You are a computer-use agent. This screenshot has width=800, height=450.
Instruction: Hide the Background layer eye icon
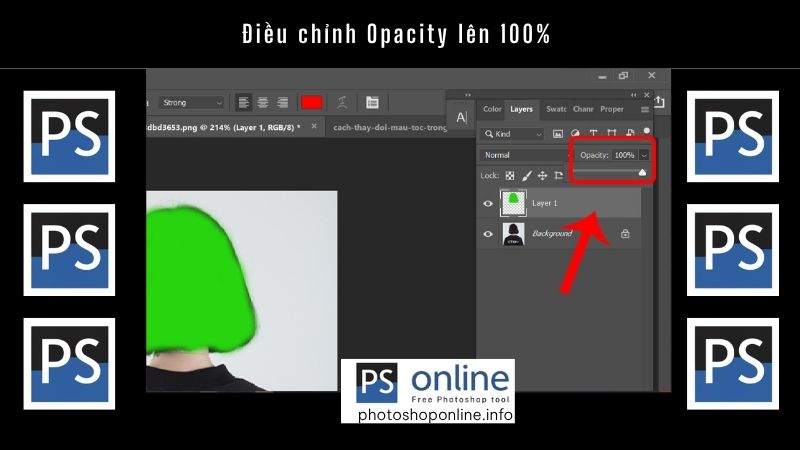(x=488, y=234)
